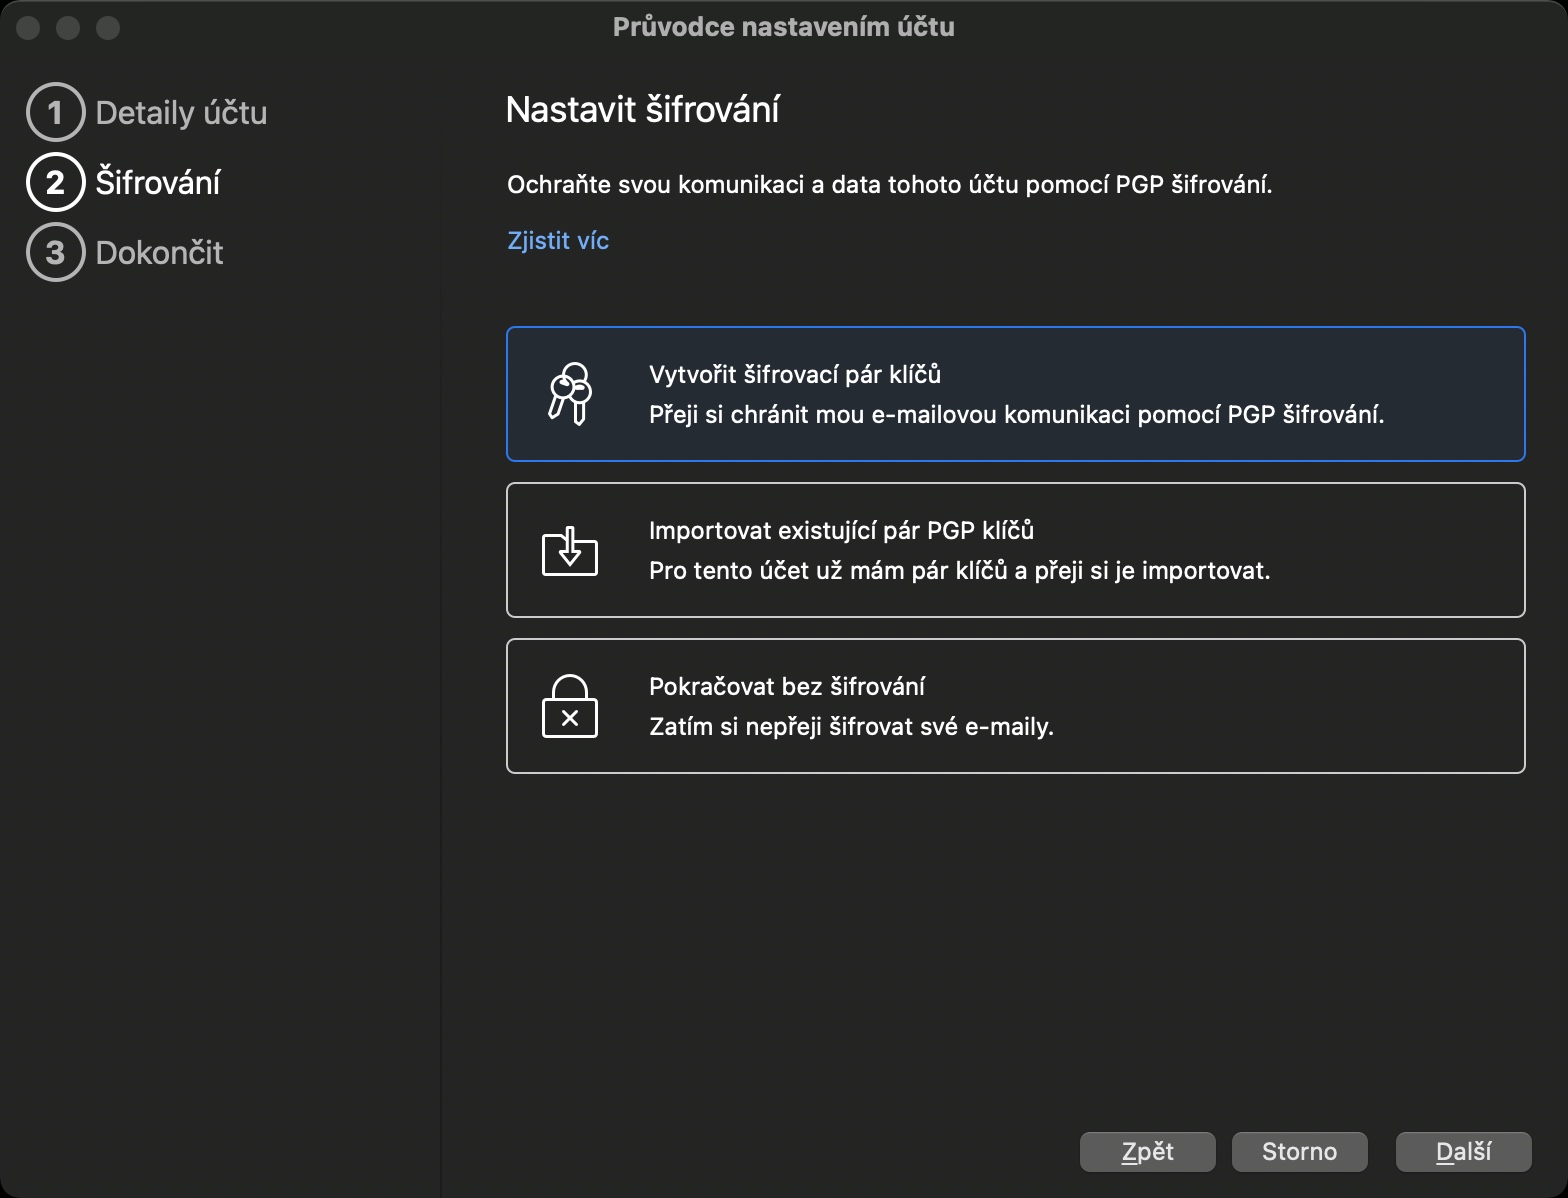Click description text about PGP šifrování protection
Screen dimensions: 1568x1198
point(889,185)
